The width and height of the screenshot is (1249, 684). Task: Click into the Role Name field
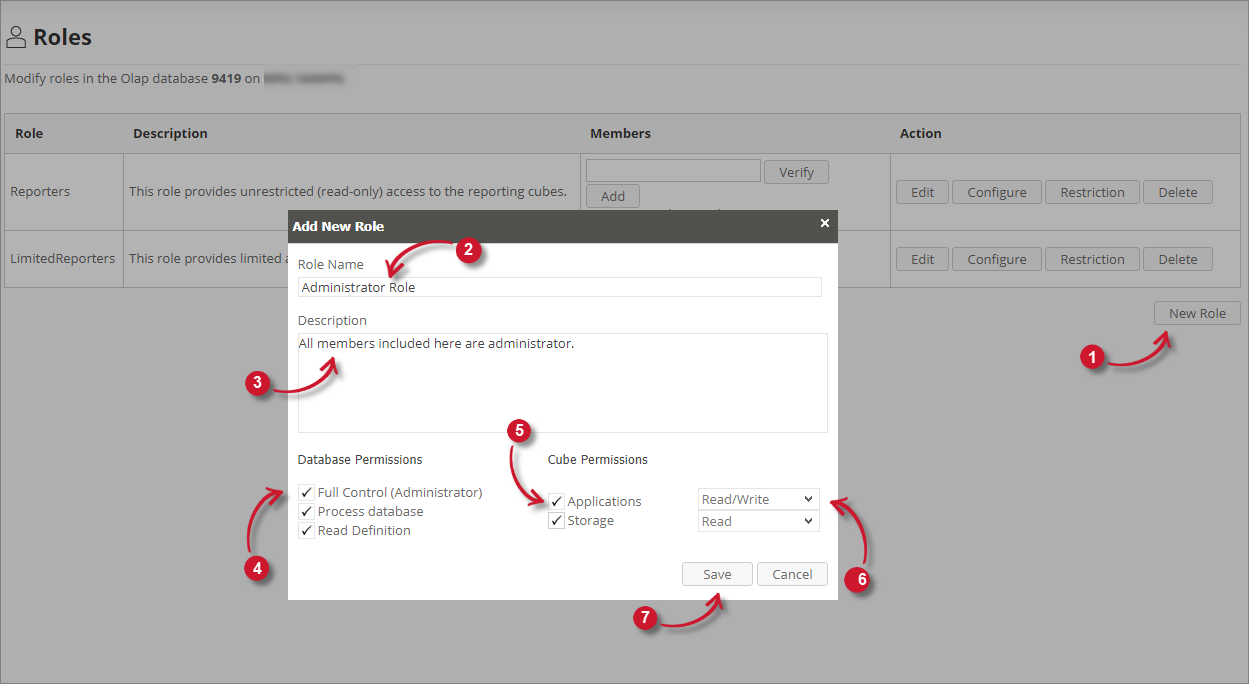[559, 287]
